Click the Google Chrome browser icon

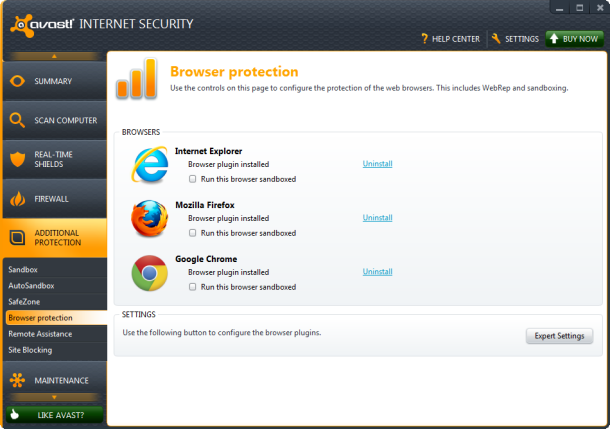(x=149, y=272)
